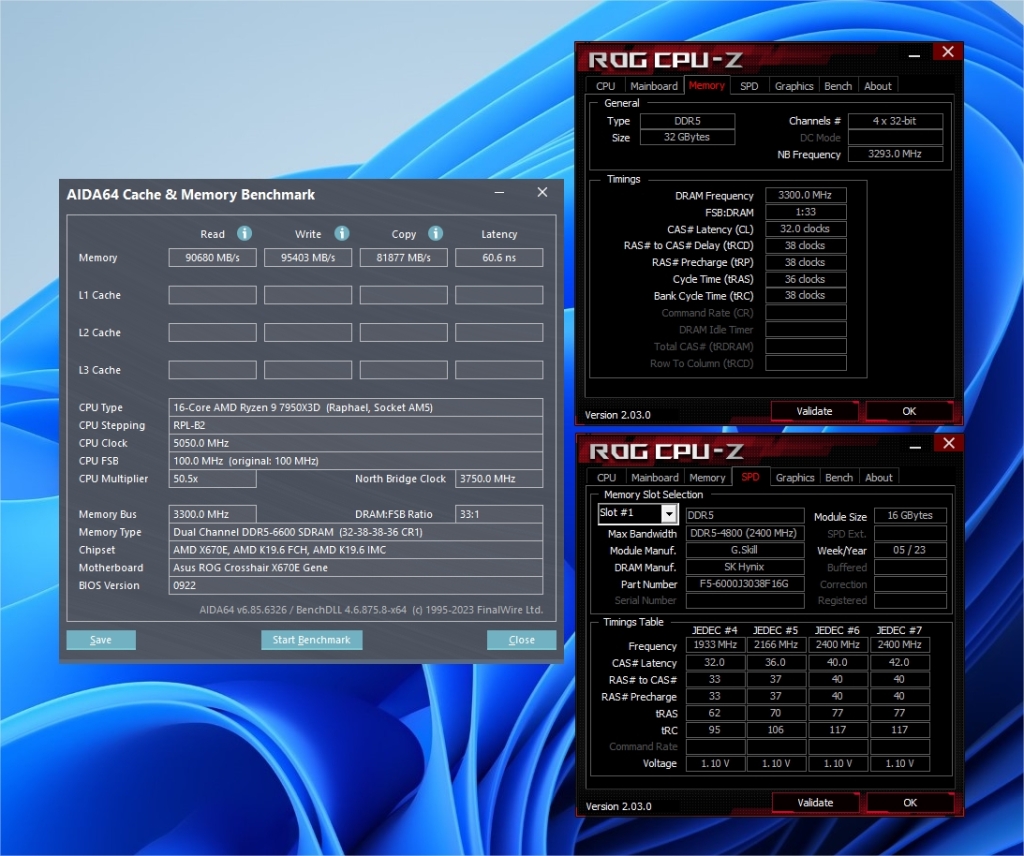The height and width of the screenshot is (856, 1024).
Task: Click the Close button at AIDA64 bottom
Action: [x=521, y=640]
